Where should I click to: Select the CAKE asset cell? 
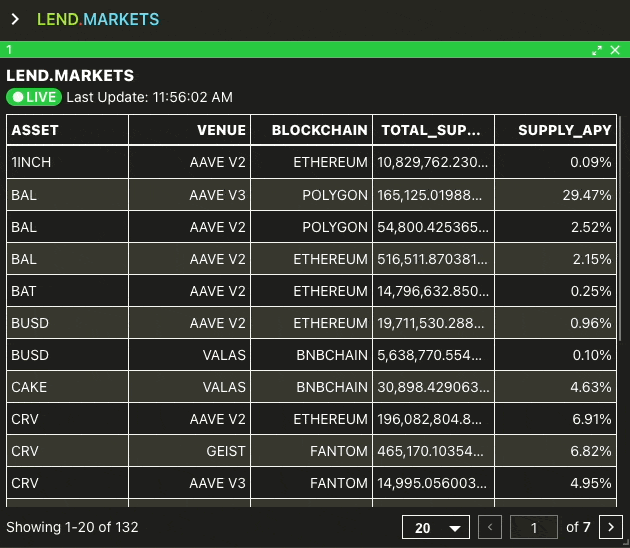tap(68, 387)
